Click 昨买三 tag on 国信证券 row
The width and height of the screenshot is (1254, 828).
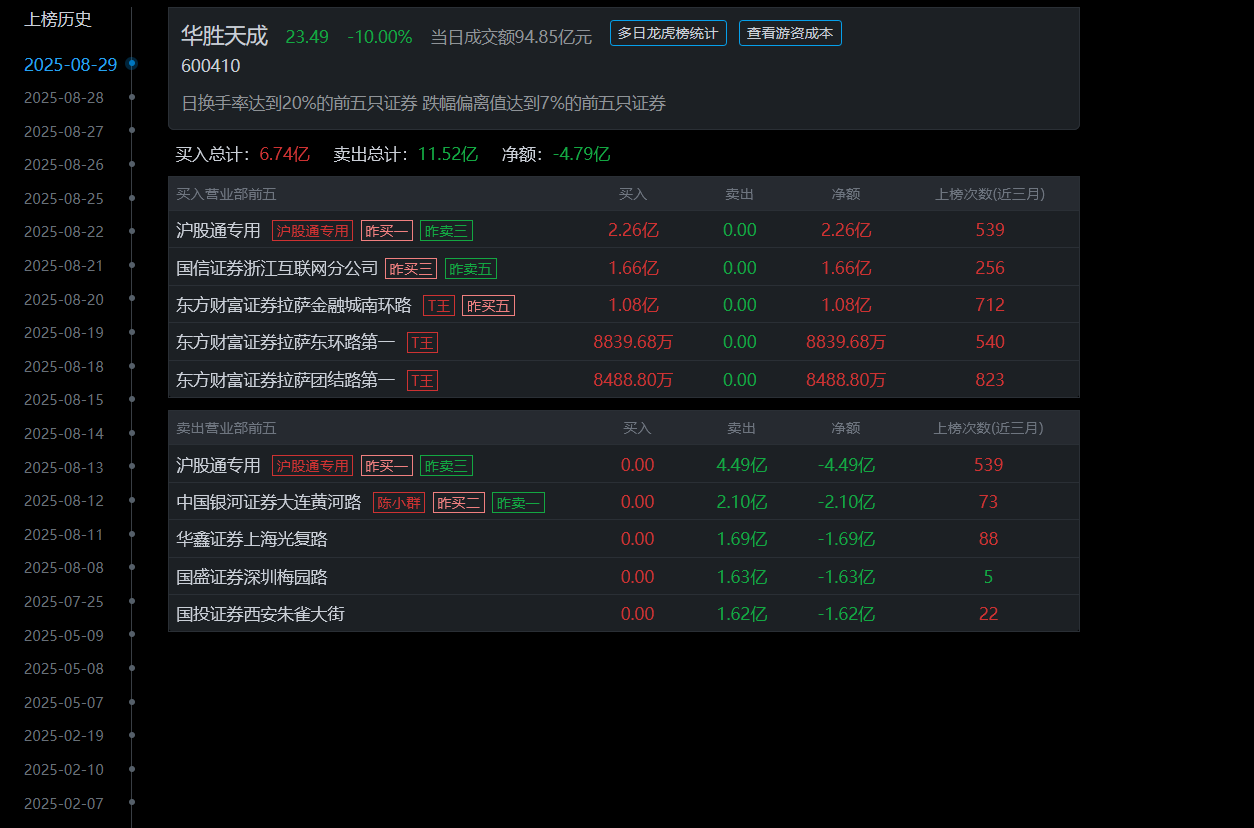tap(411, 269)
